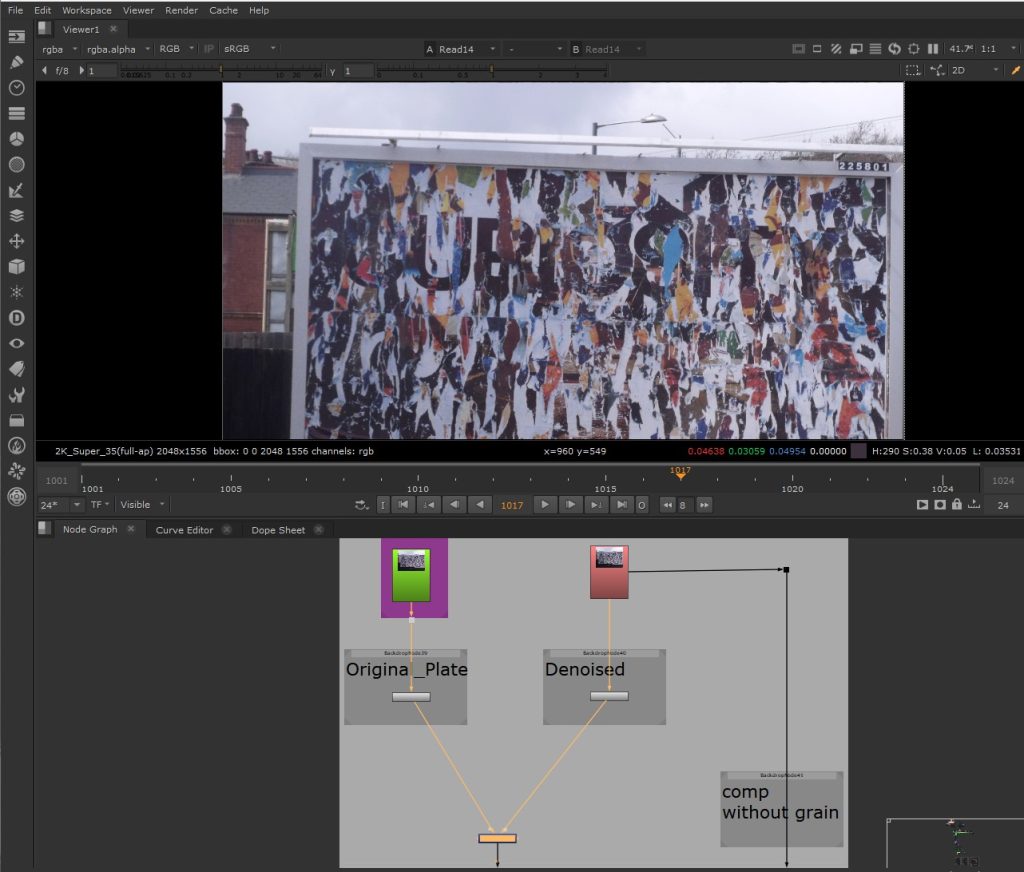1024x872 pixels.
Task: Step back one frame
Action: [x=455, y=505]
